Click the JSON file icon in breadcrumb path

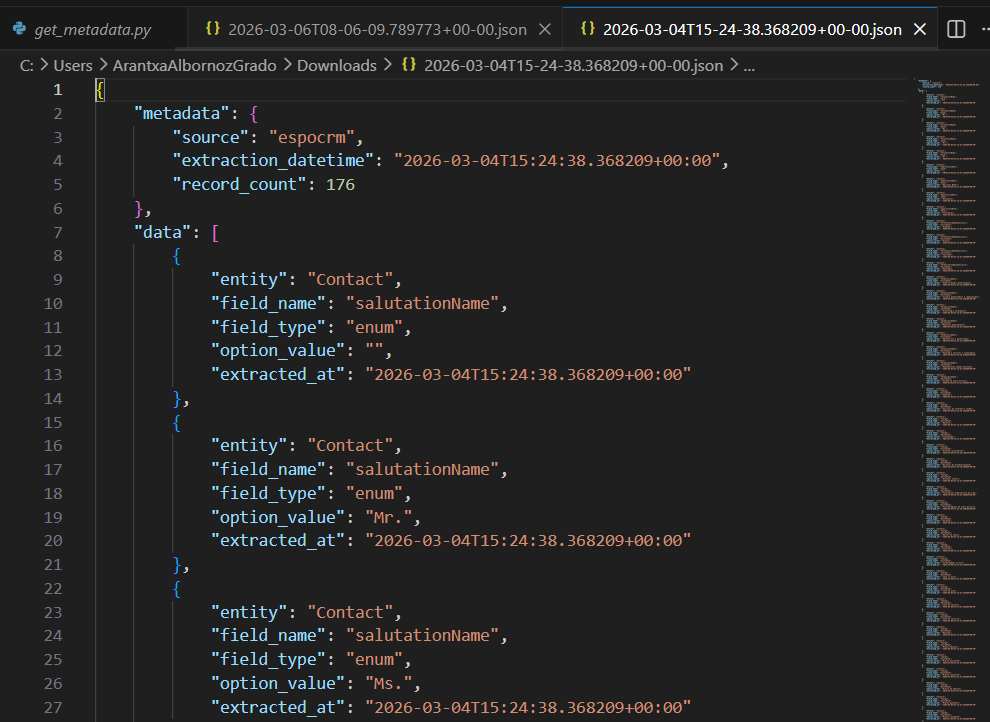[409, 65]
